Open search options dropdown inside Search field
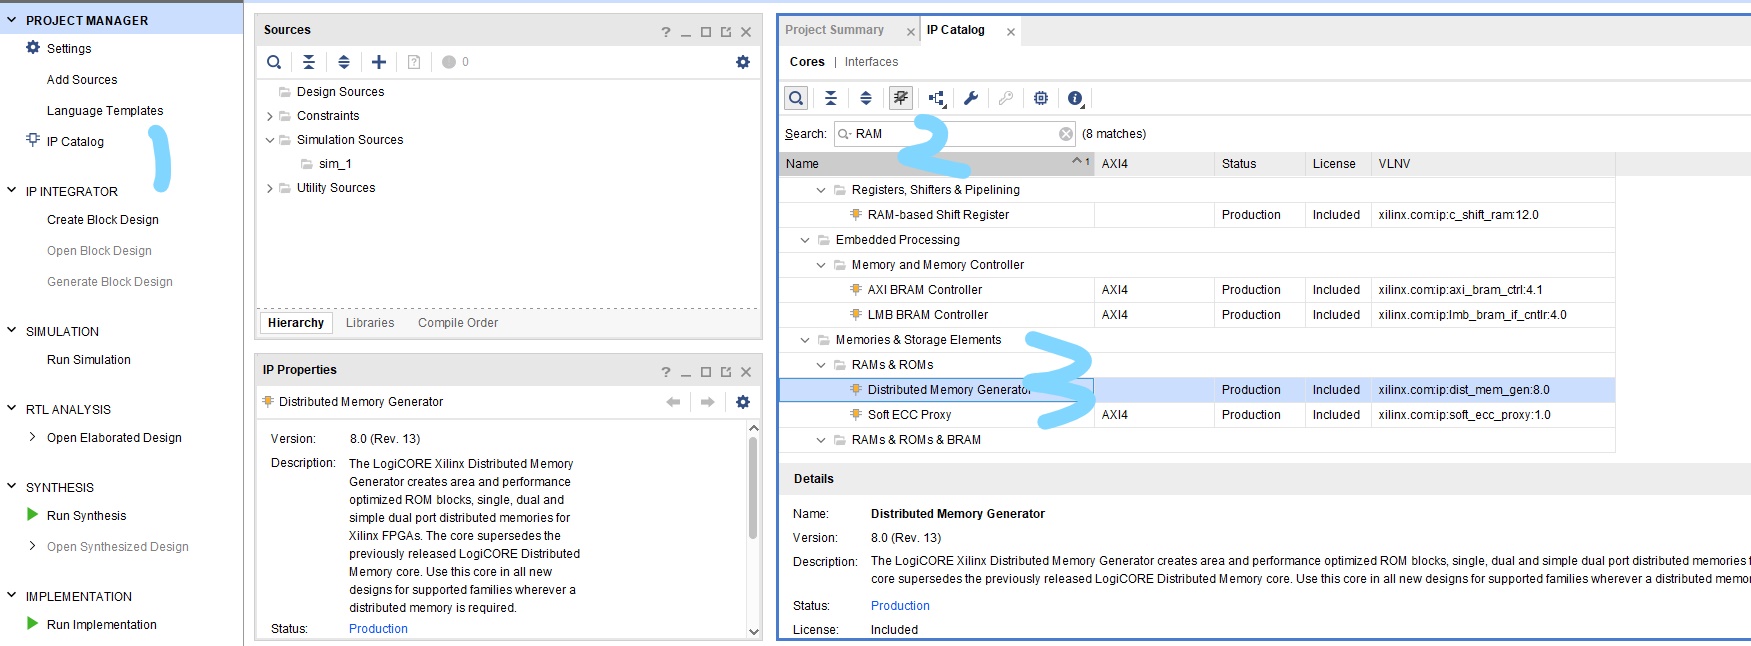The image size is (1751, 646). [845, 134]
